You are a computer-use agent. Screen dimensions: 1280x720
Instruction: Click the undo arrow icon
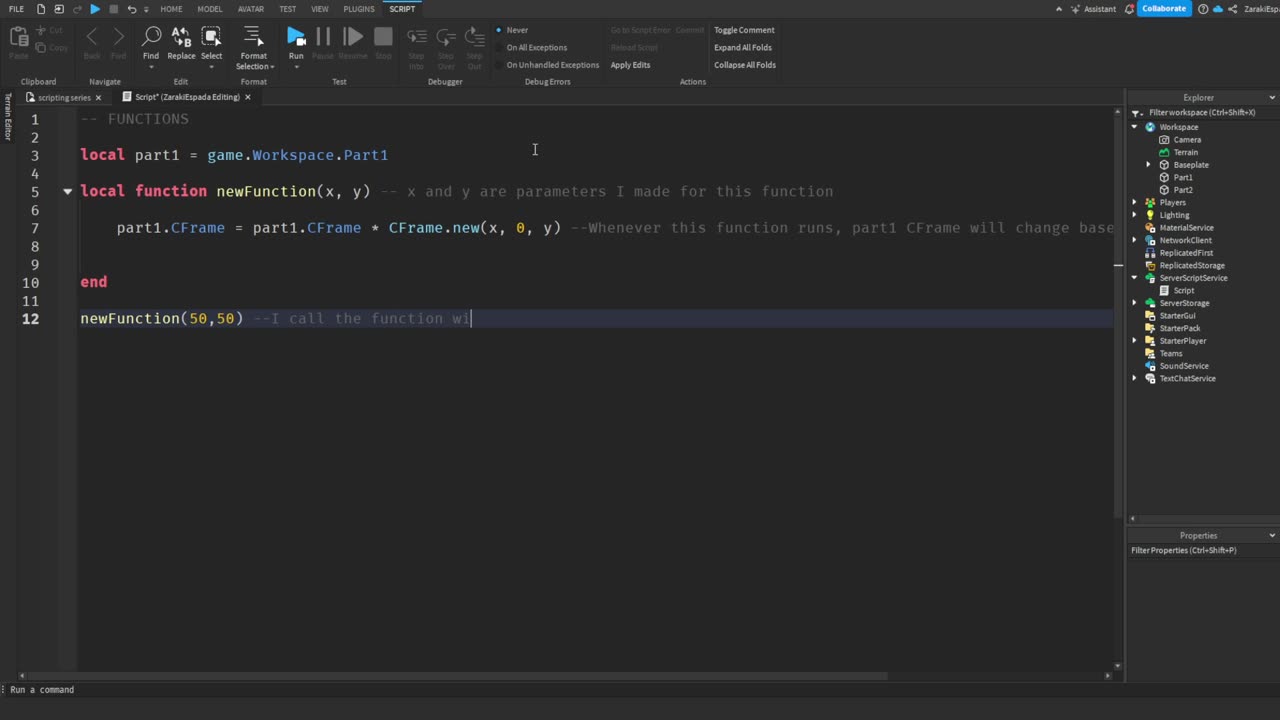point(131,9)
